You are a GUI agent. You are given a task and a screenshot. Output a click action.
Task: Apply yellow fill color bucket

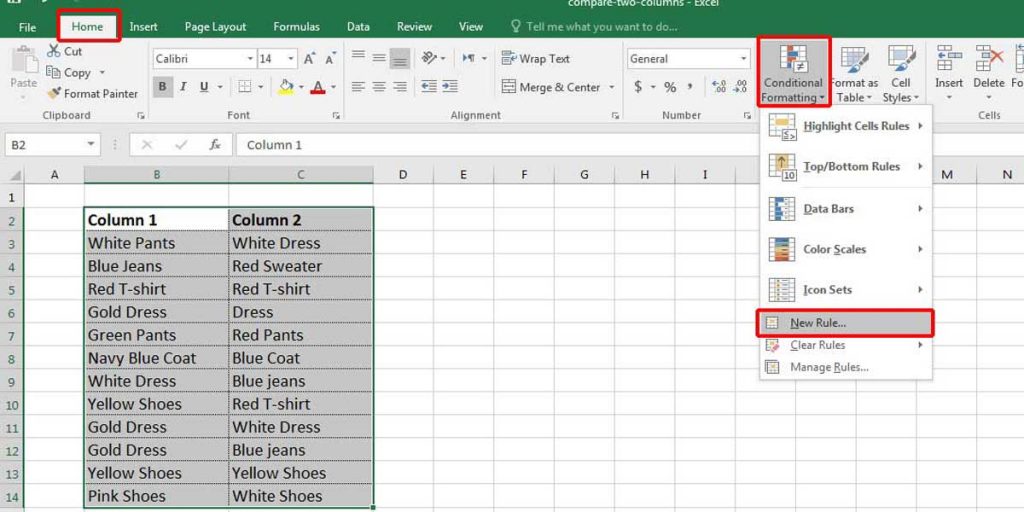pyautogui.click(x=286, y=87)
